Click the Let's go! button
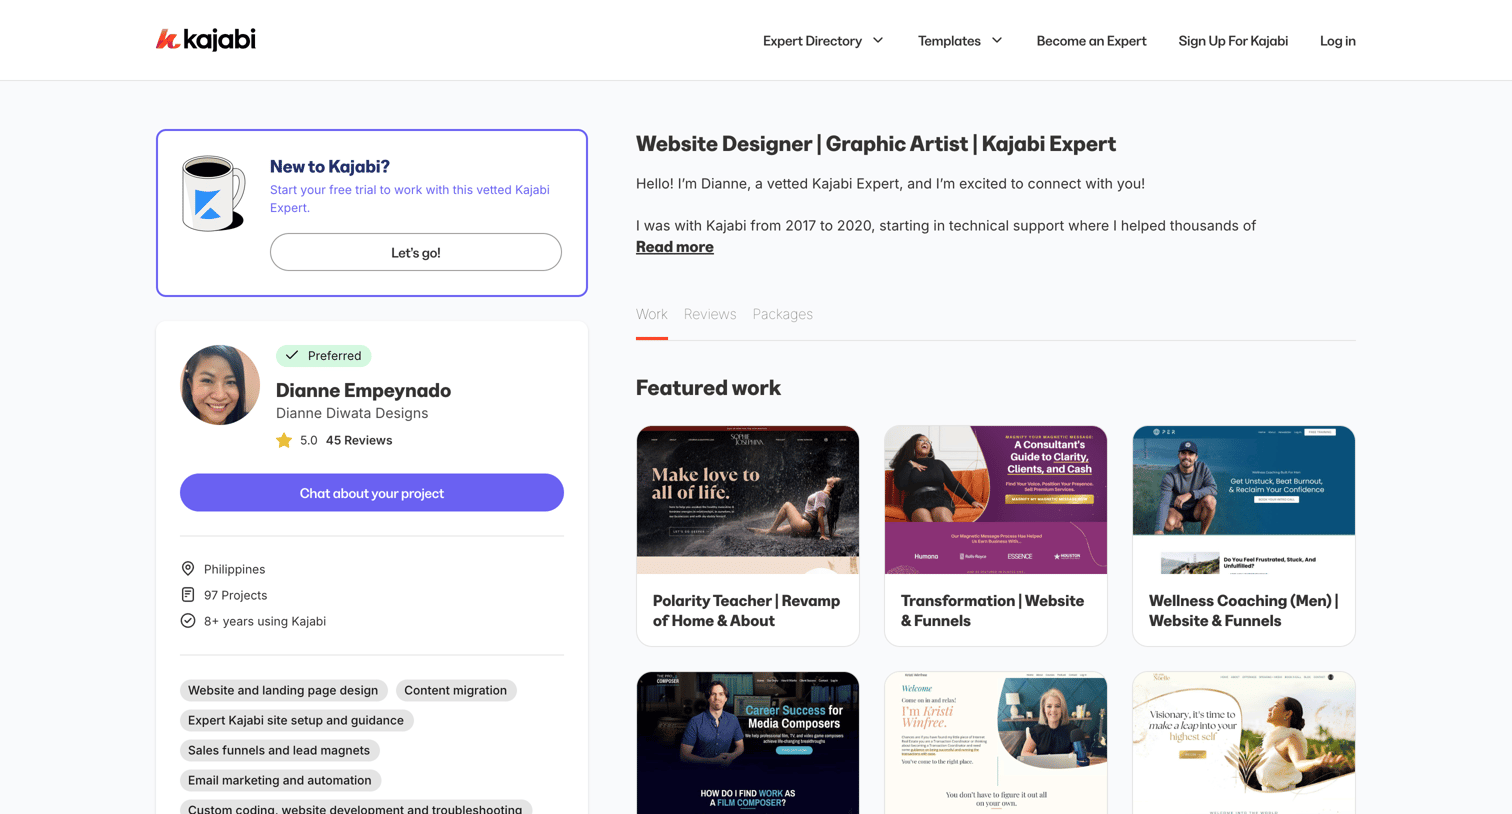This screenshot has width=1512, height=814. click(416, 252)
